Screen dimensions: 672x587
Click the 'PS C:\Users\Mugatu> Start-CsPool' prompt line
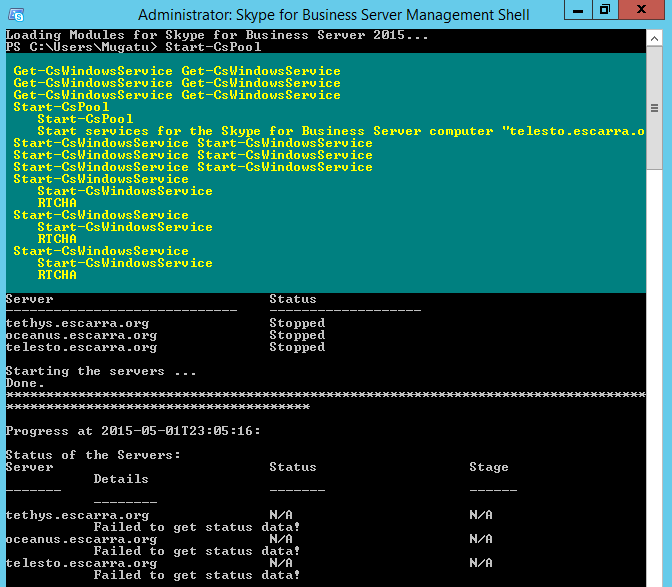[133, 47]
